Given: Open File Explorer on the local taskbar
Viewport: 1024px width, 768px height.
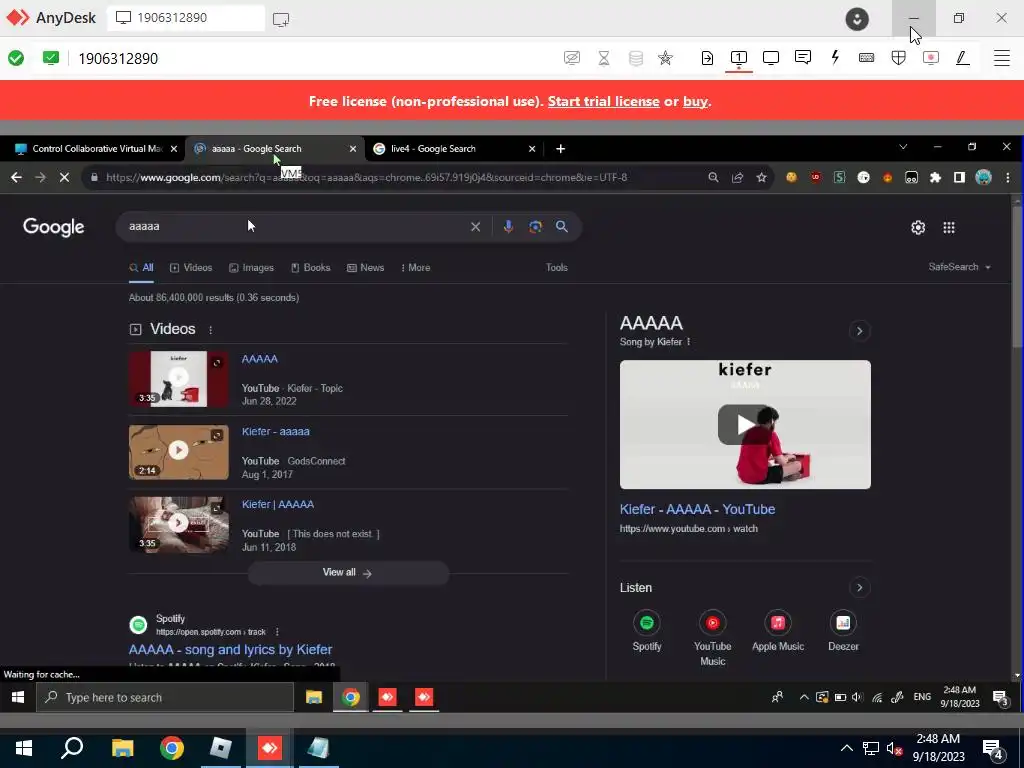Looking at the screenshot, I should (122, 748).
